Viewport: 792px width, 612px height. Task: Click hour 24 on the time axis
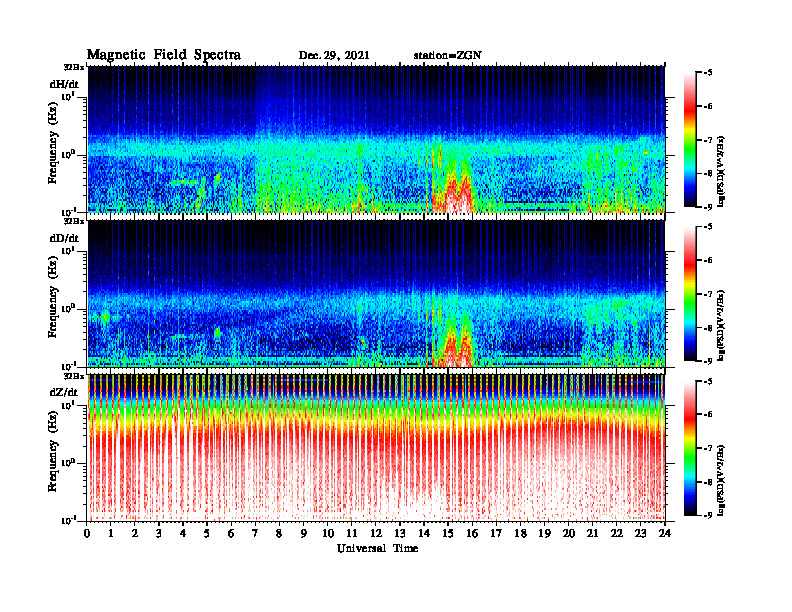665,534
